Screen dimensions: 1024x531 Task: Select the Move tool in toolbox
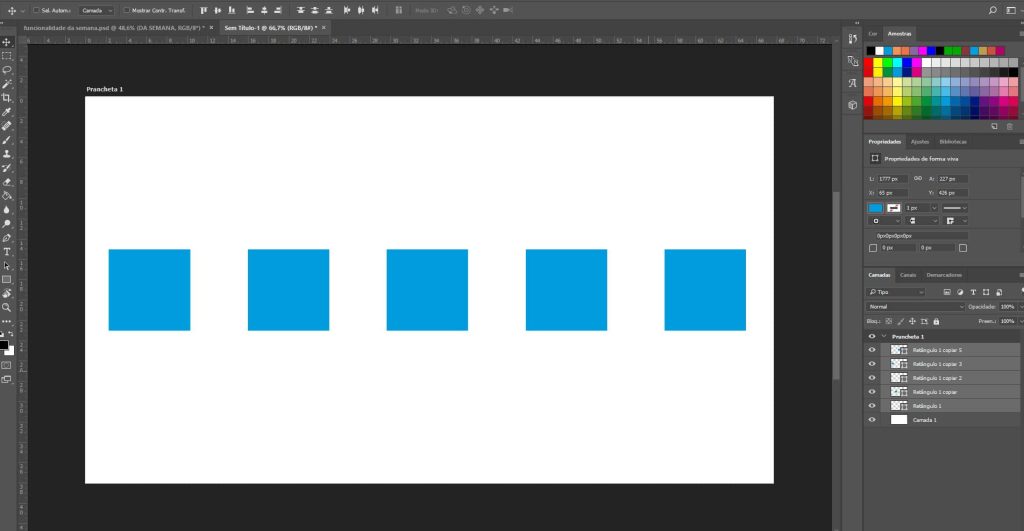point(7,42)
